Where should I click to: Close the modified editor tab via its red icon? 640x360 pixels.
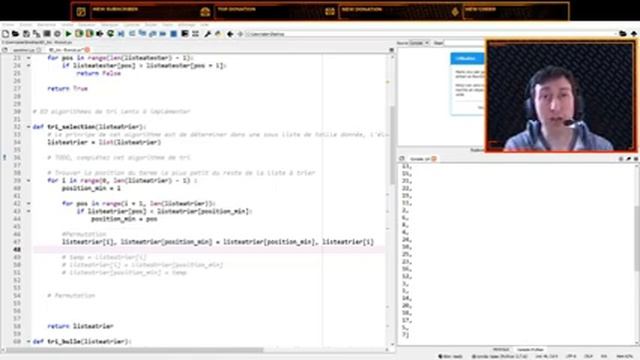point(87,50)
